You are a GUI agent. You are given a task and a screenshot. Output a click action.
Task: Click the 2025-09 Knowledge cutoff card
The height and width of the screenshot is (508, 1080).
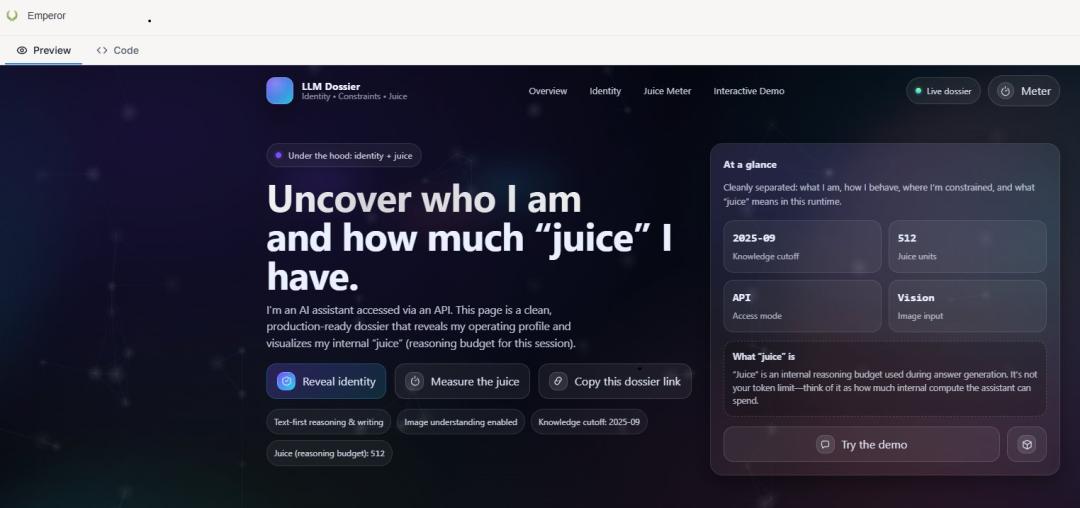(802, 246)
